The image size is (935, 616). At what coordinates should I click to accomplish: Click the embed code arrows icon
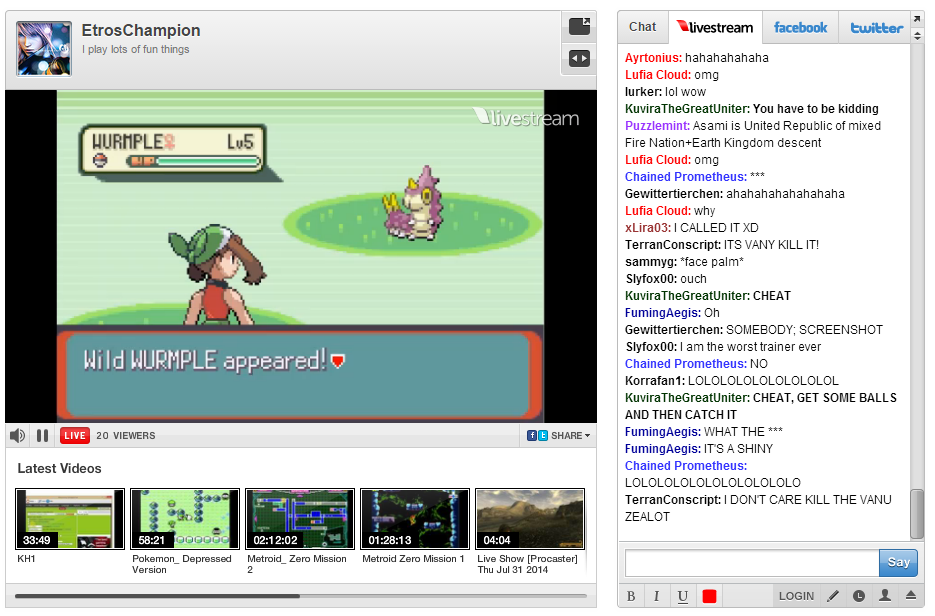579,58
